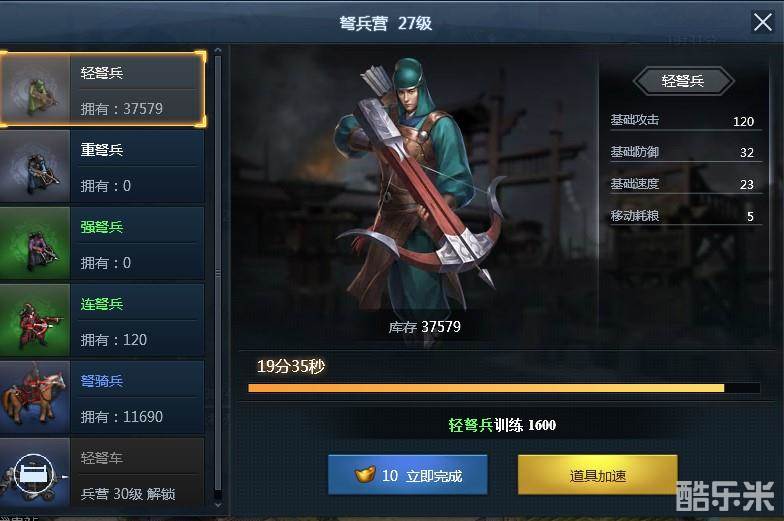Choose the 强弩兵 green unit icon
784x521 pixels.
35,243
